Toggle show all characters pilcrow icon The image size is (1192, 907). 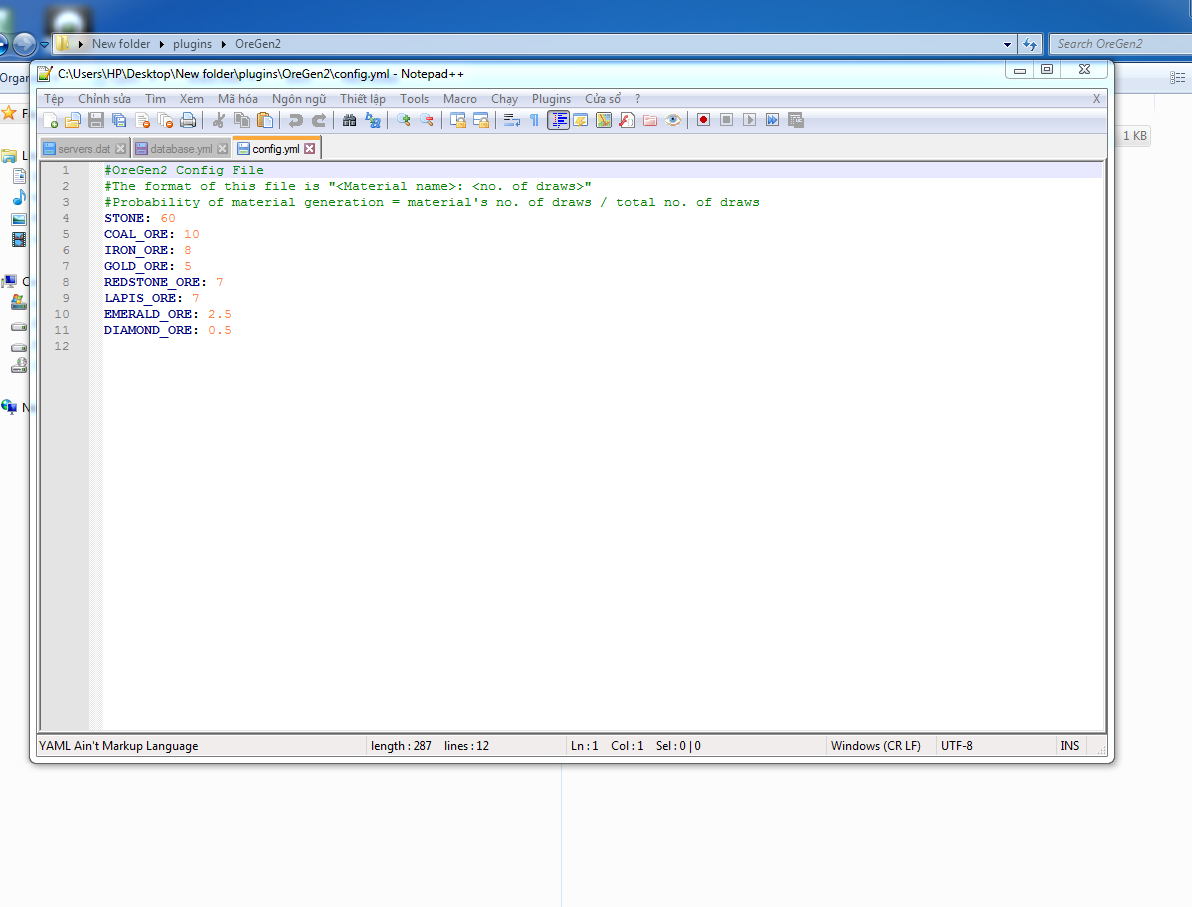(534, 120)
